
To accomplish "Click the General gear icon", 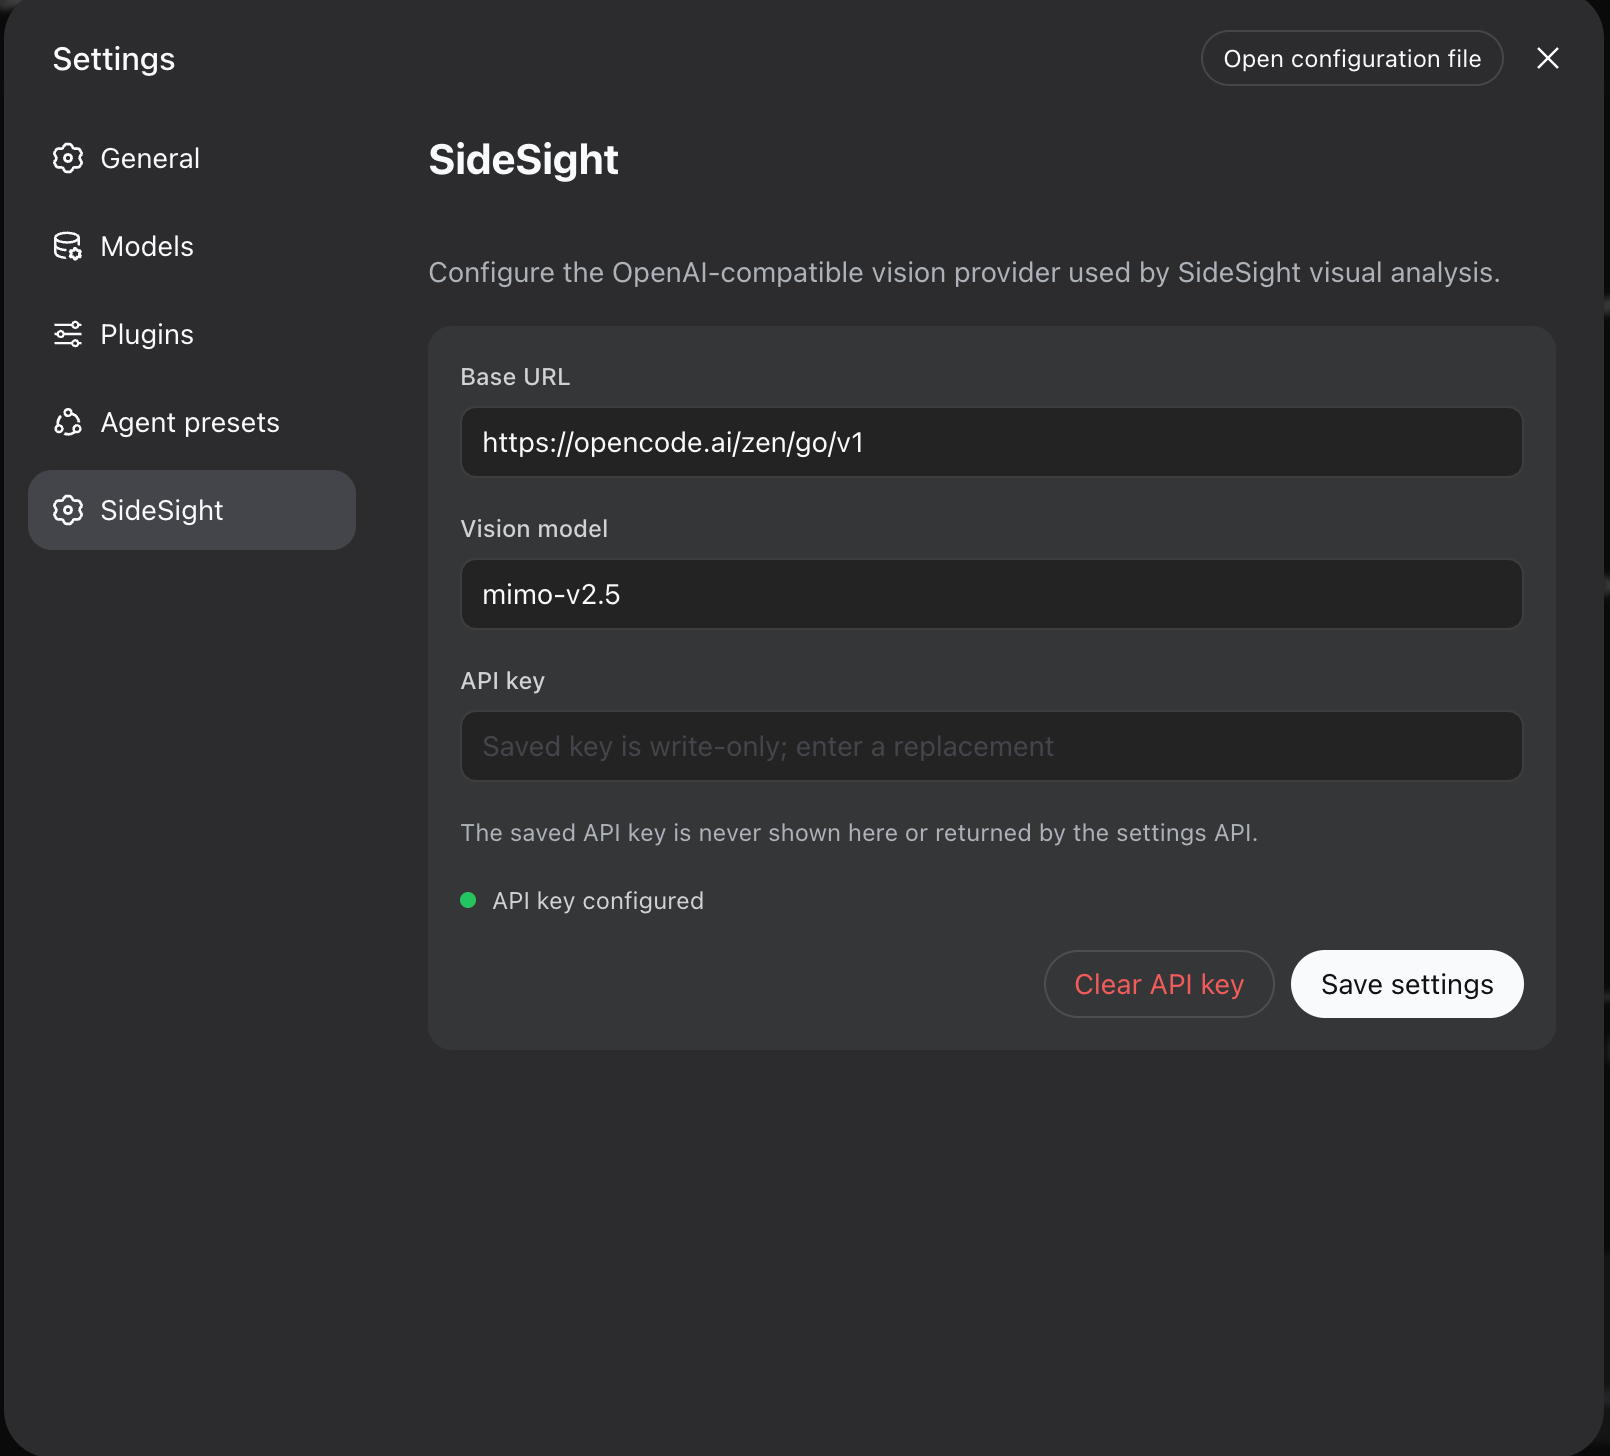I will [x=68, y=158].
